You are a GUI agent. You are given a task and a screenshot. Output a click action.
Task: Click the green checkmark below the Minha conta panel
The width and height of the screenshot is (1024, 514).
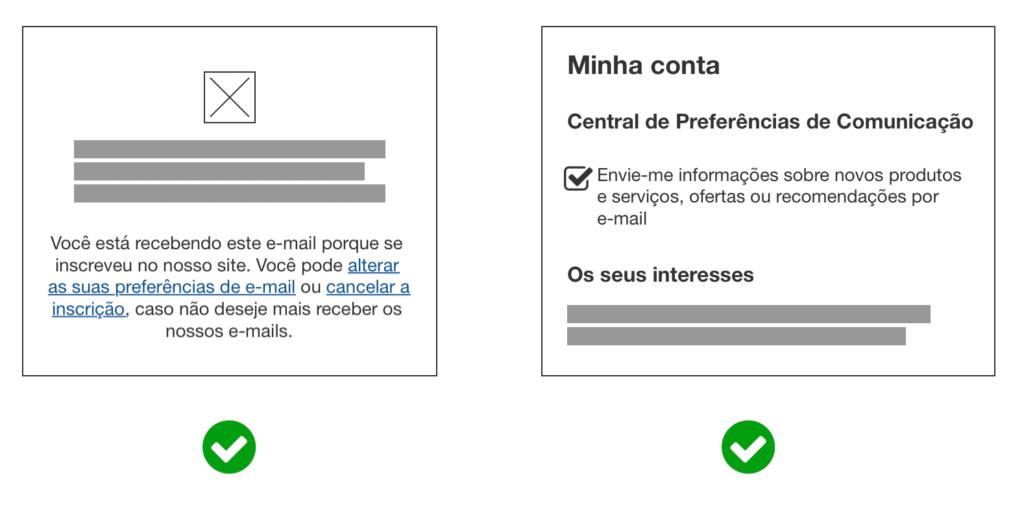click(748, 447)
